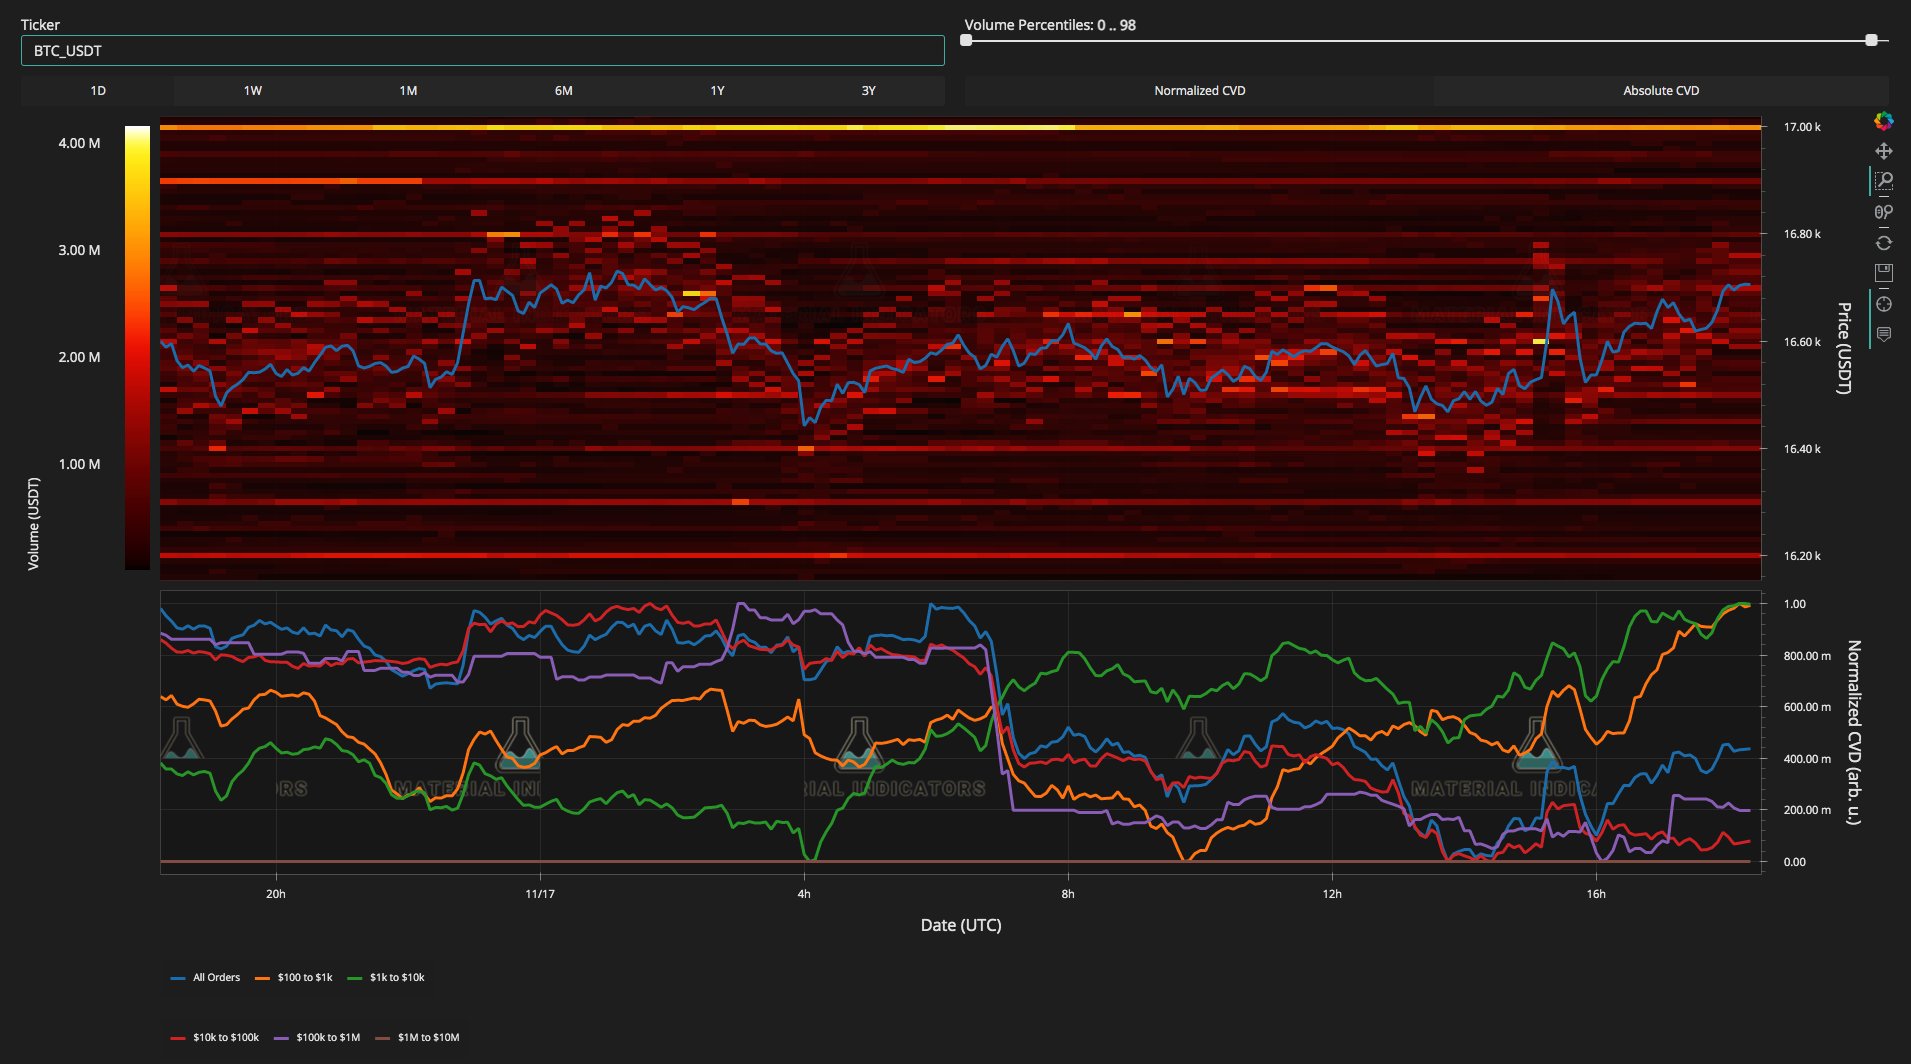The width and height of the screenshot is (1911, 1064).
Task: Toggle the $100 to $1k legend entry
Action: [303, 977]
